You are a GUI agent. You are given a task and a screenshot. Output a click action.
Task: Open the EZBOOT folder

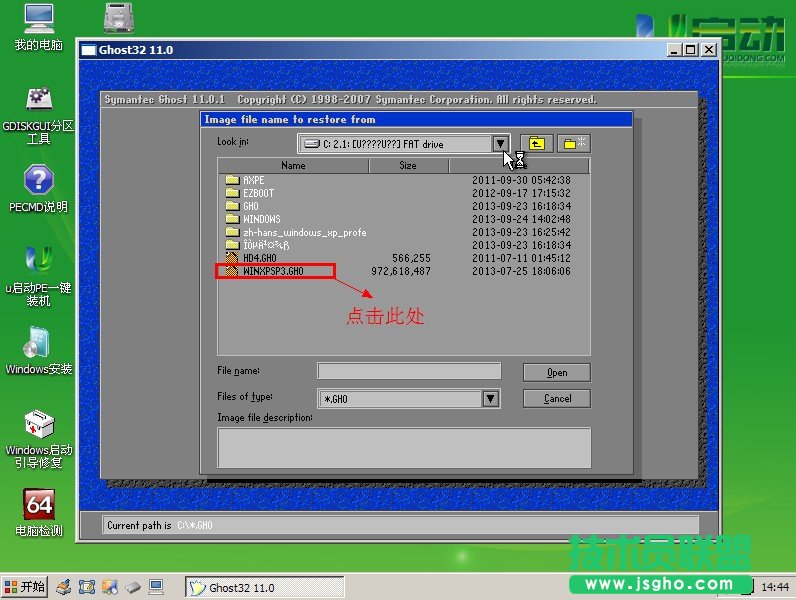258,193
